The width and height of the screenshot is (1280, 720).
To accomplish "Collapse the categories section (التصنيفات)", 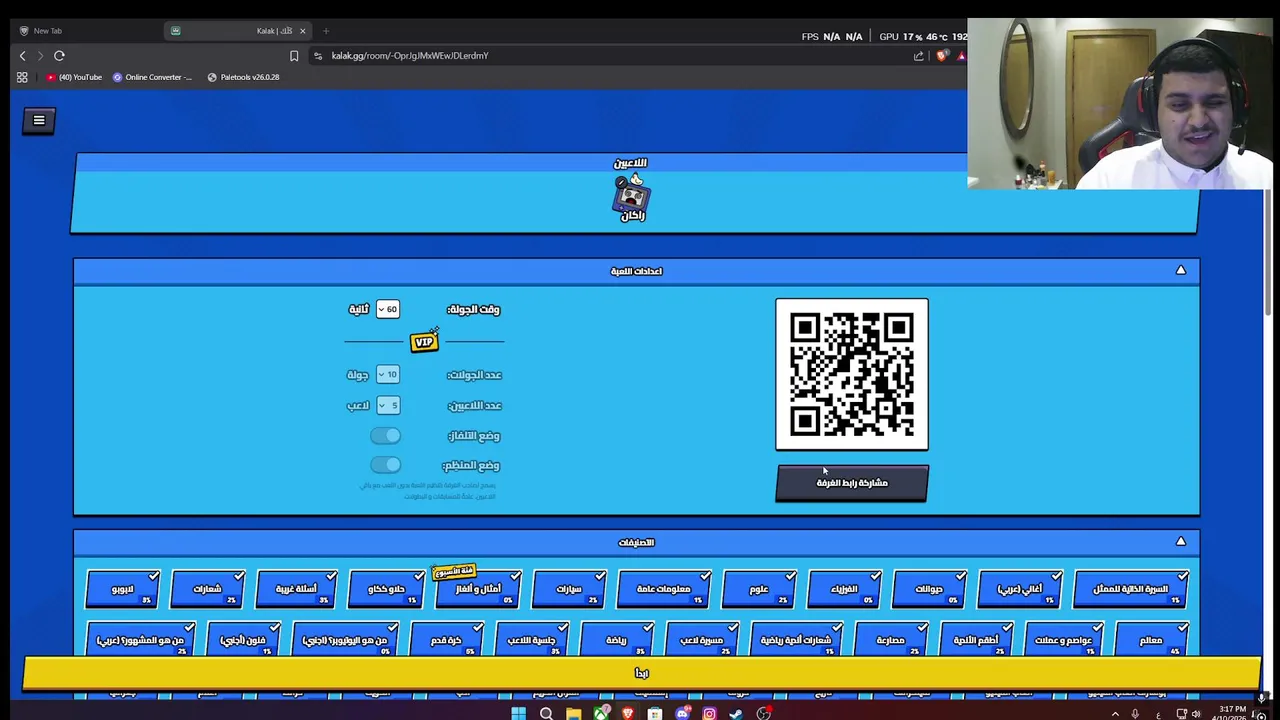I will click(x=1180, y=541).
